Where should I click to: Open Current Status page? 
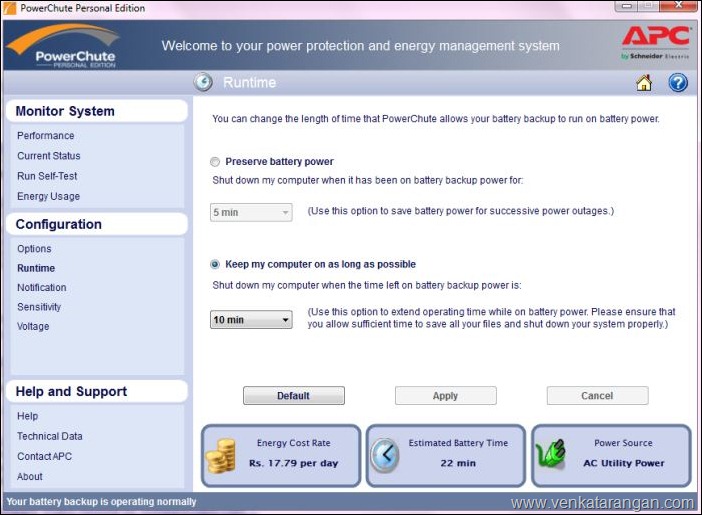49,156
